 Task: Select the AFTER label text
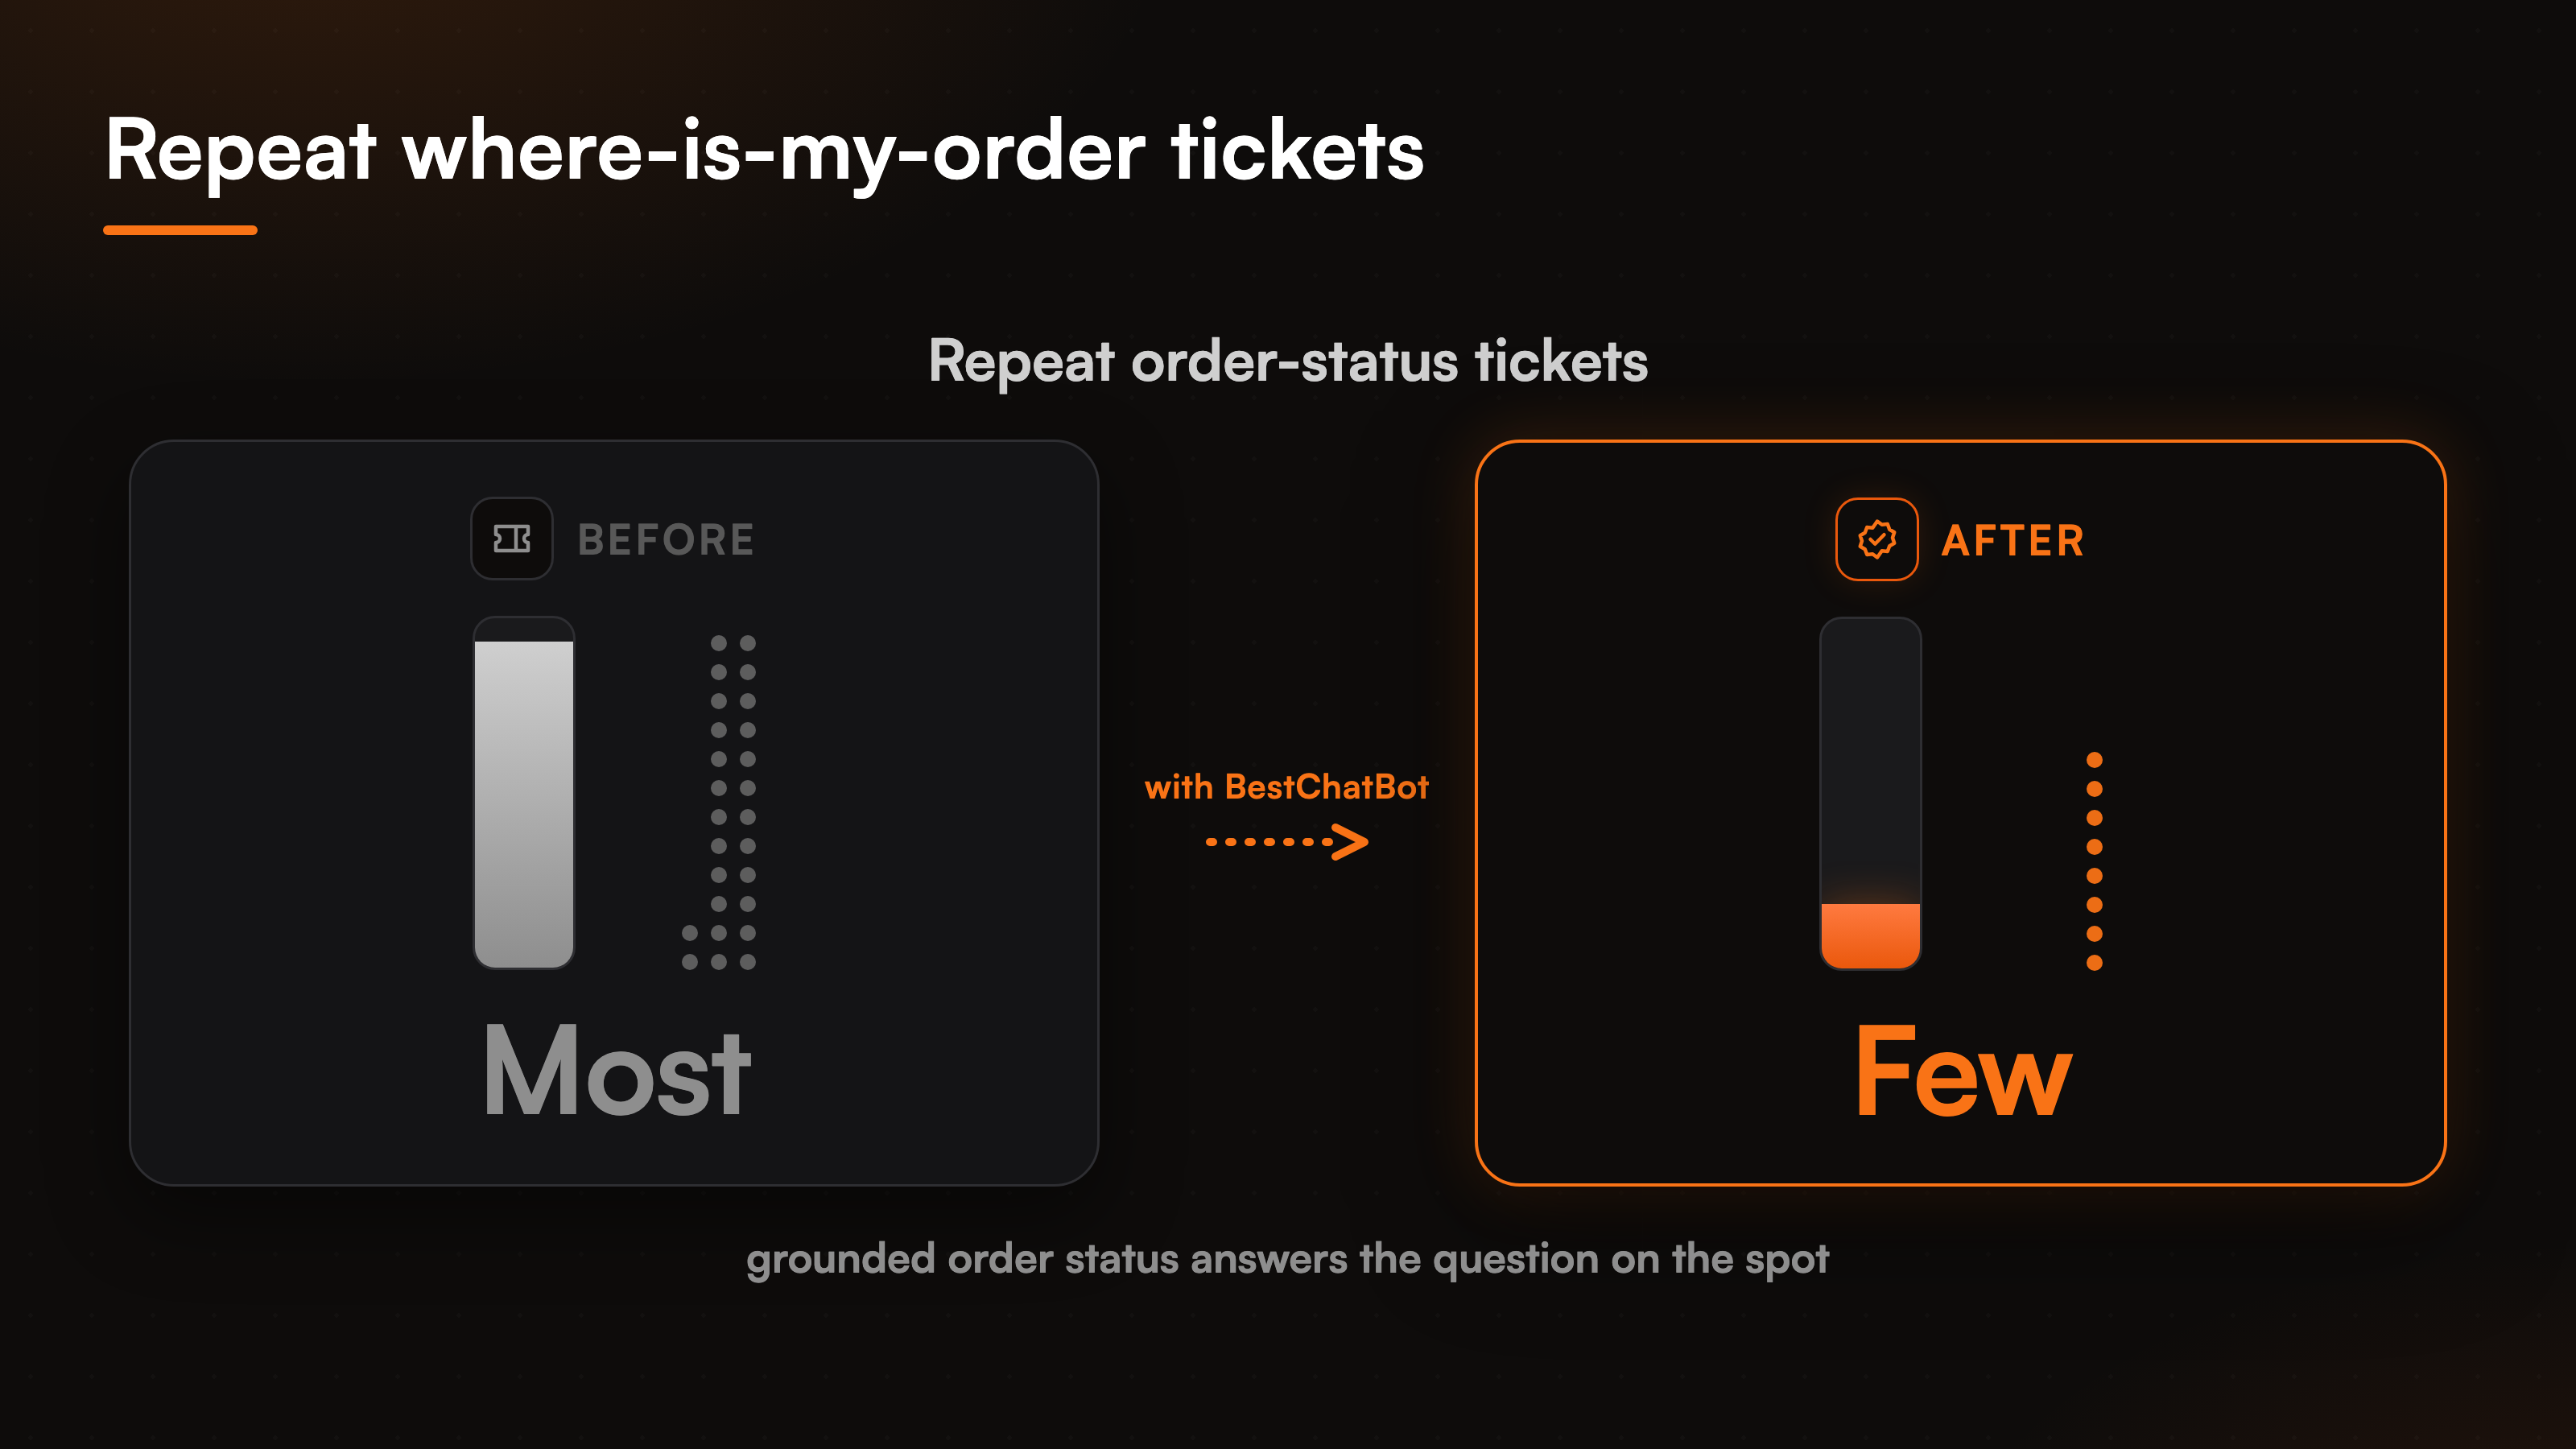(x=2013, y=541)
